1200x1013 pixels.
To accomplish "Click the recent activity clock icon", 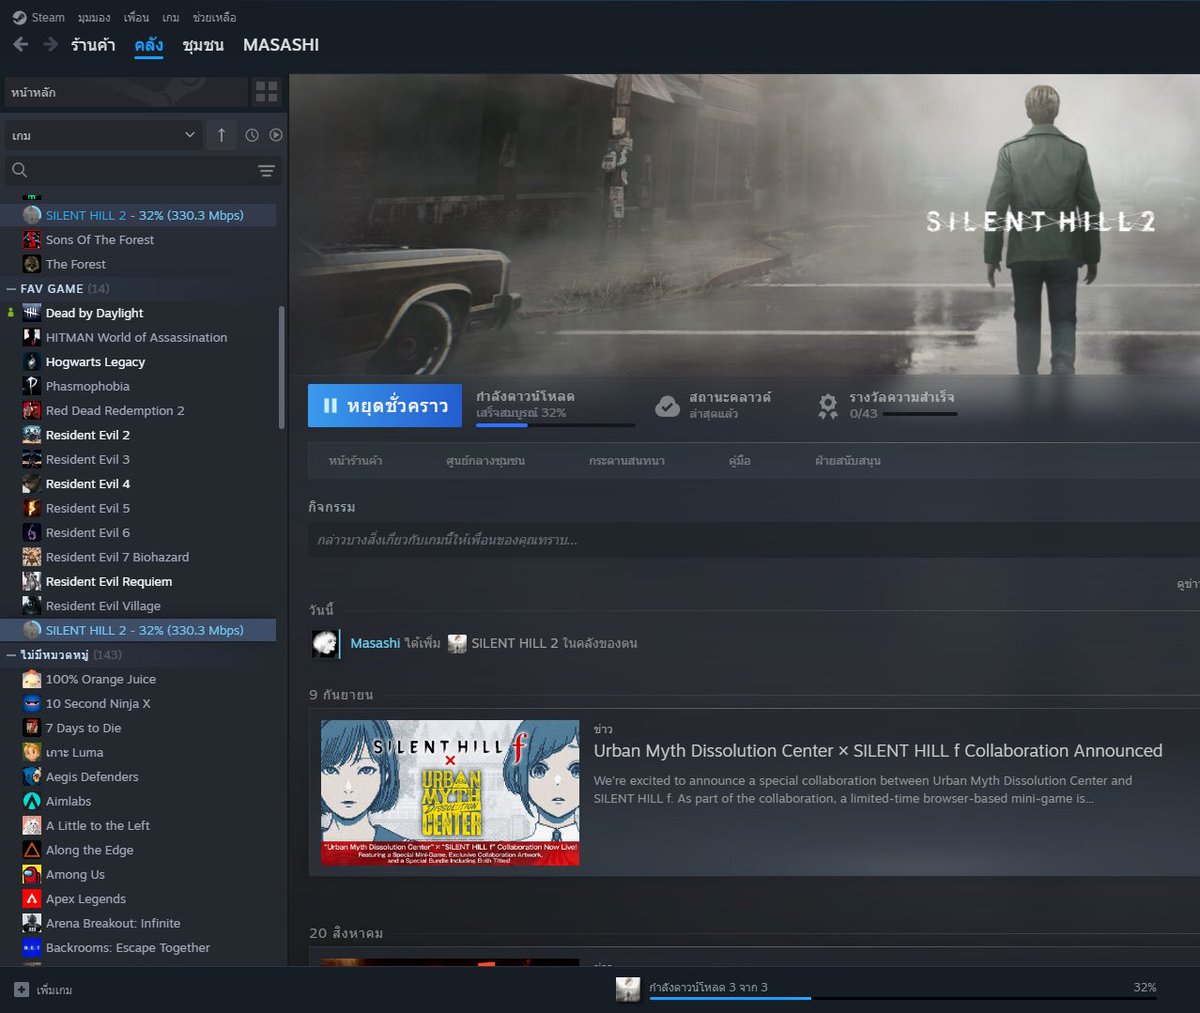I will click(x=252, y=135).
